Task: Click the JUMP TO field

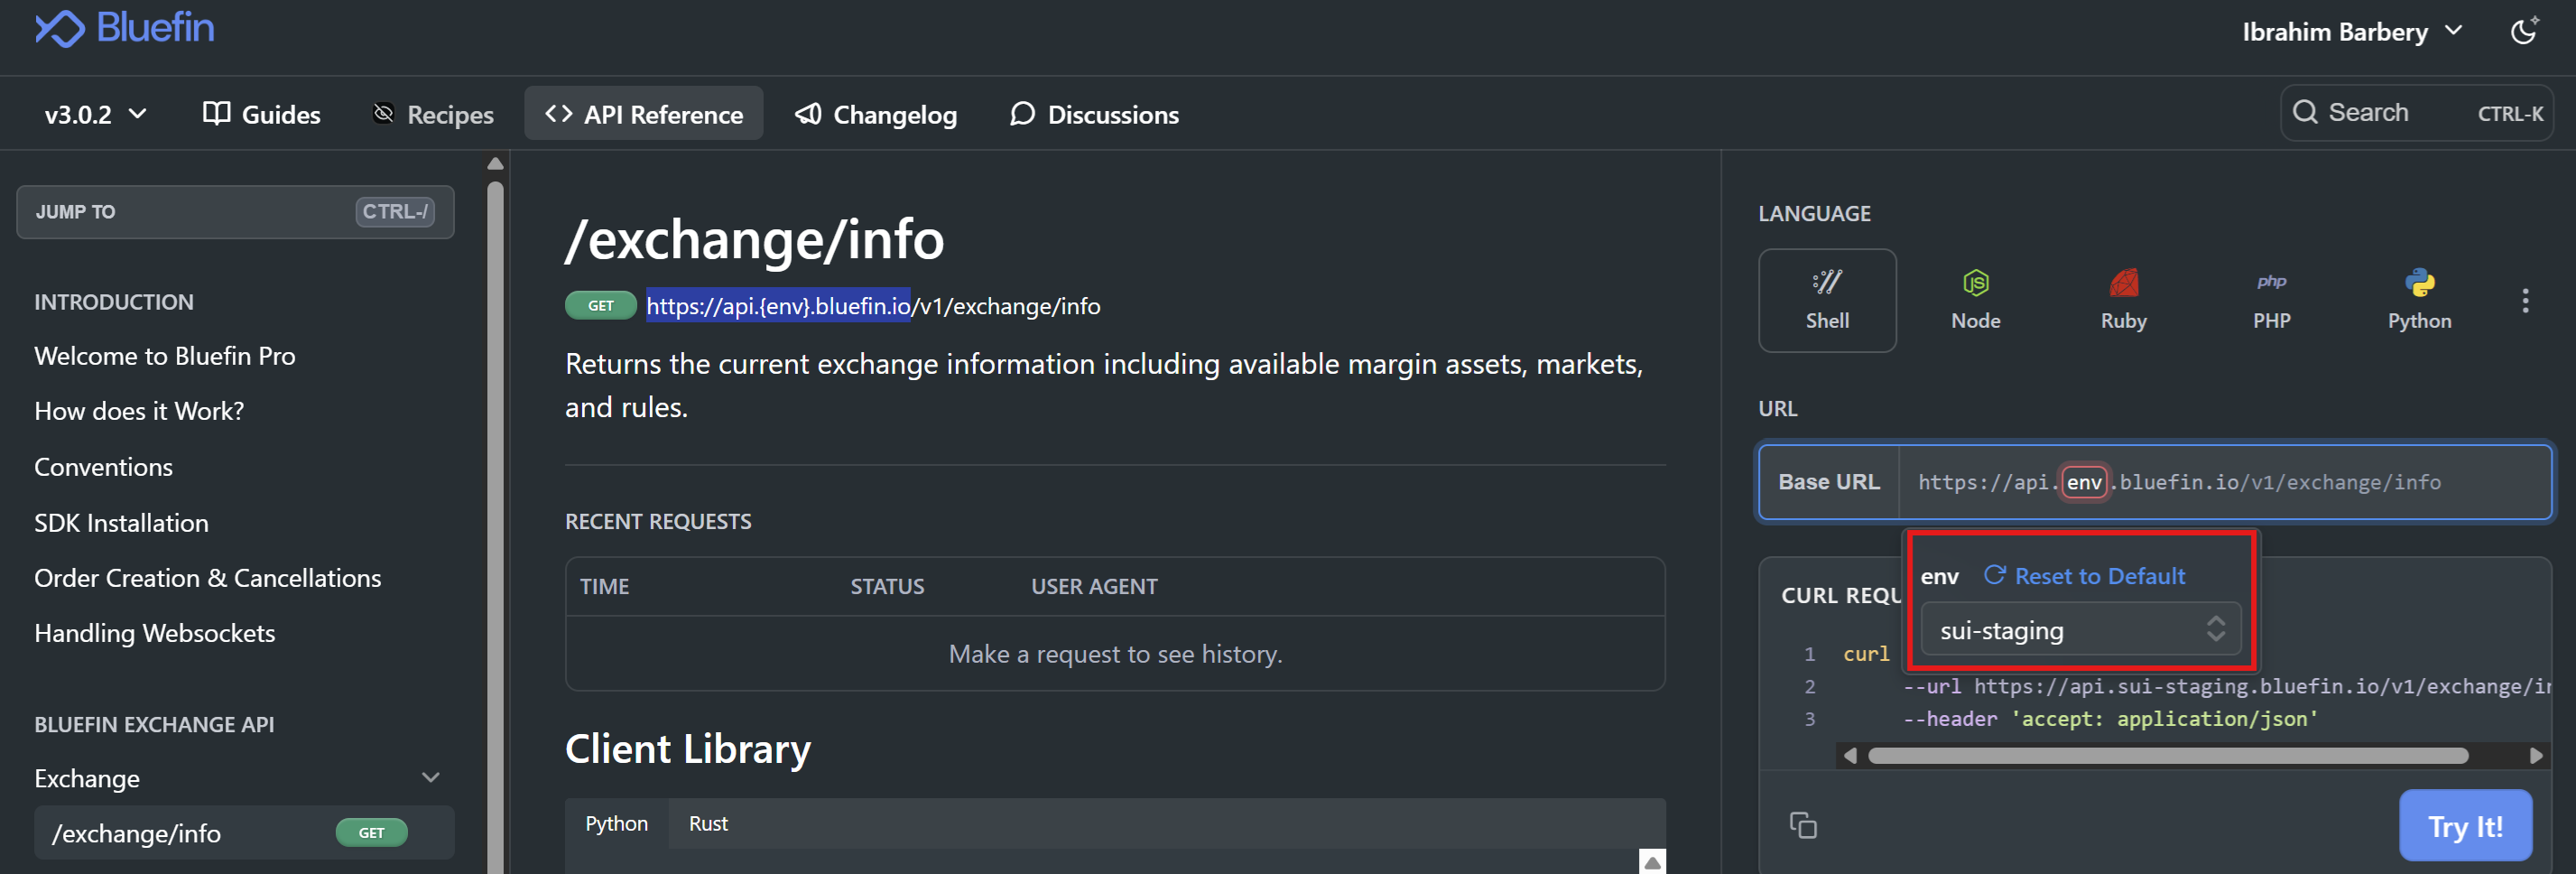Action: 235,212
